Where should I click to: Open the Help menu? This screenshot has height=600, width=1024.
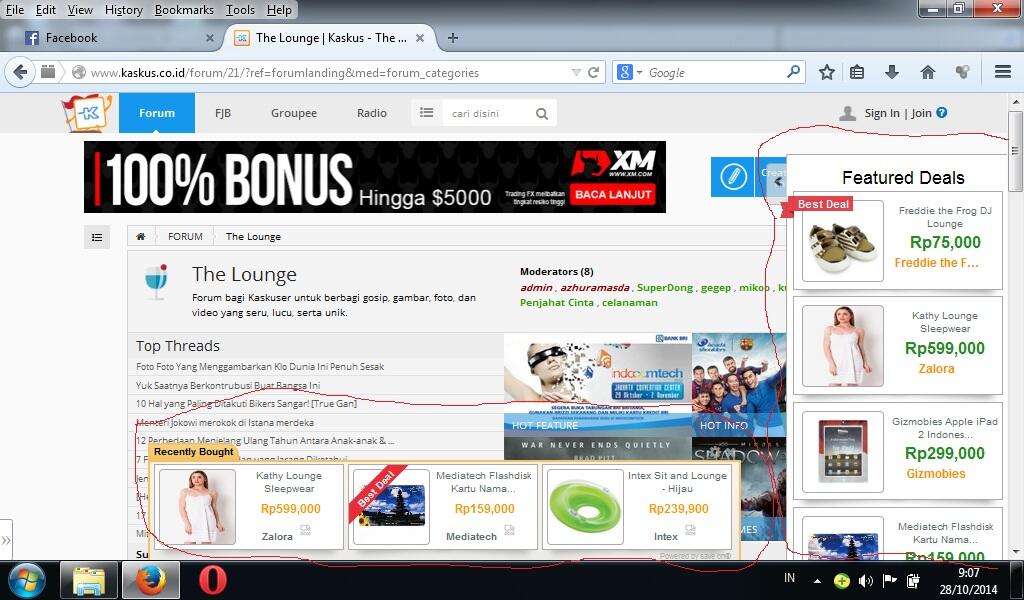(x=280, y=10)
